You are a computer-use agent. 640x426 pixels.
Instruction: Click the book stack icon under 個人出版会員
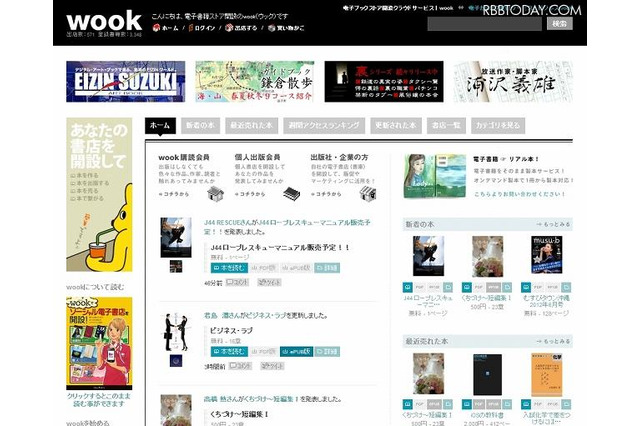point(291,193)
